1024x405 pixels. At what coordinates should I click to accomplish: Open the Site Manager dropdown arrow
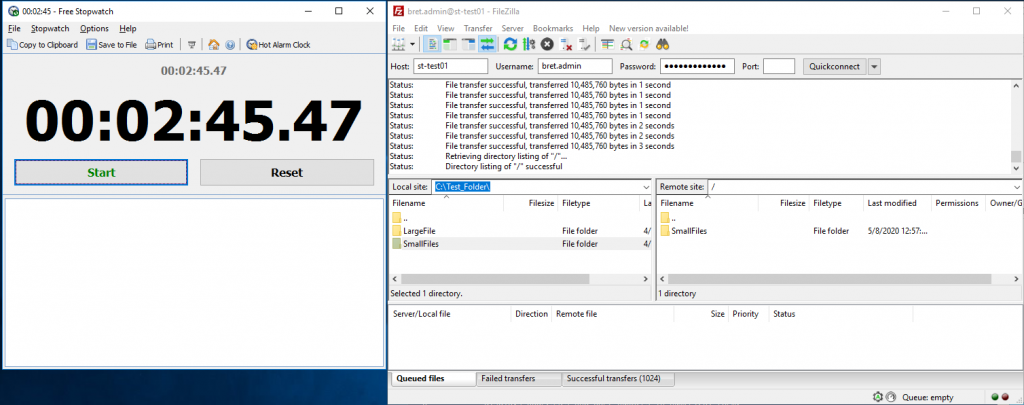click(x=413, y=44)
